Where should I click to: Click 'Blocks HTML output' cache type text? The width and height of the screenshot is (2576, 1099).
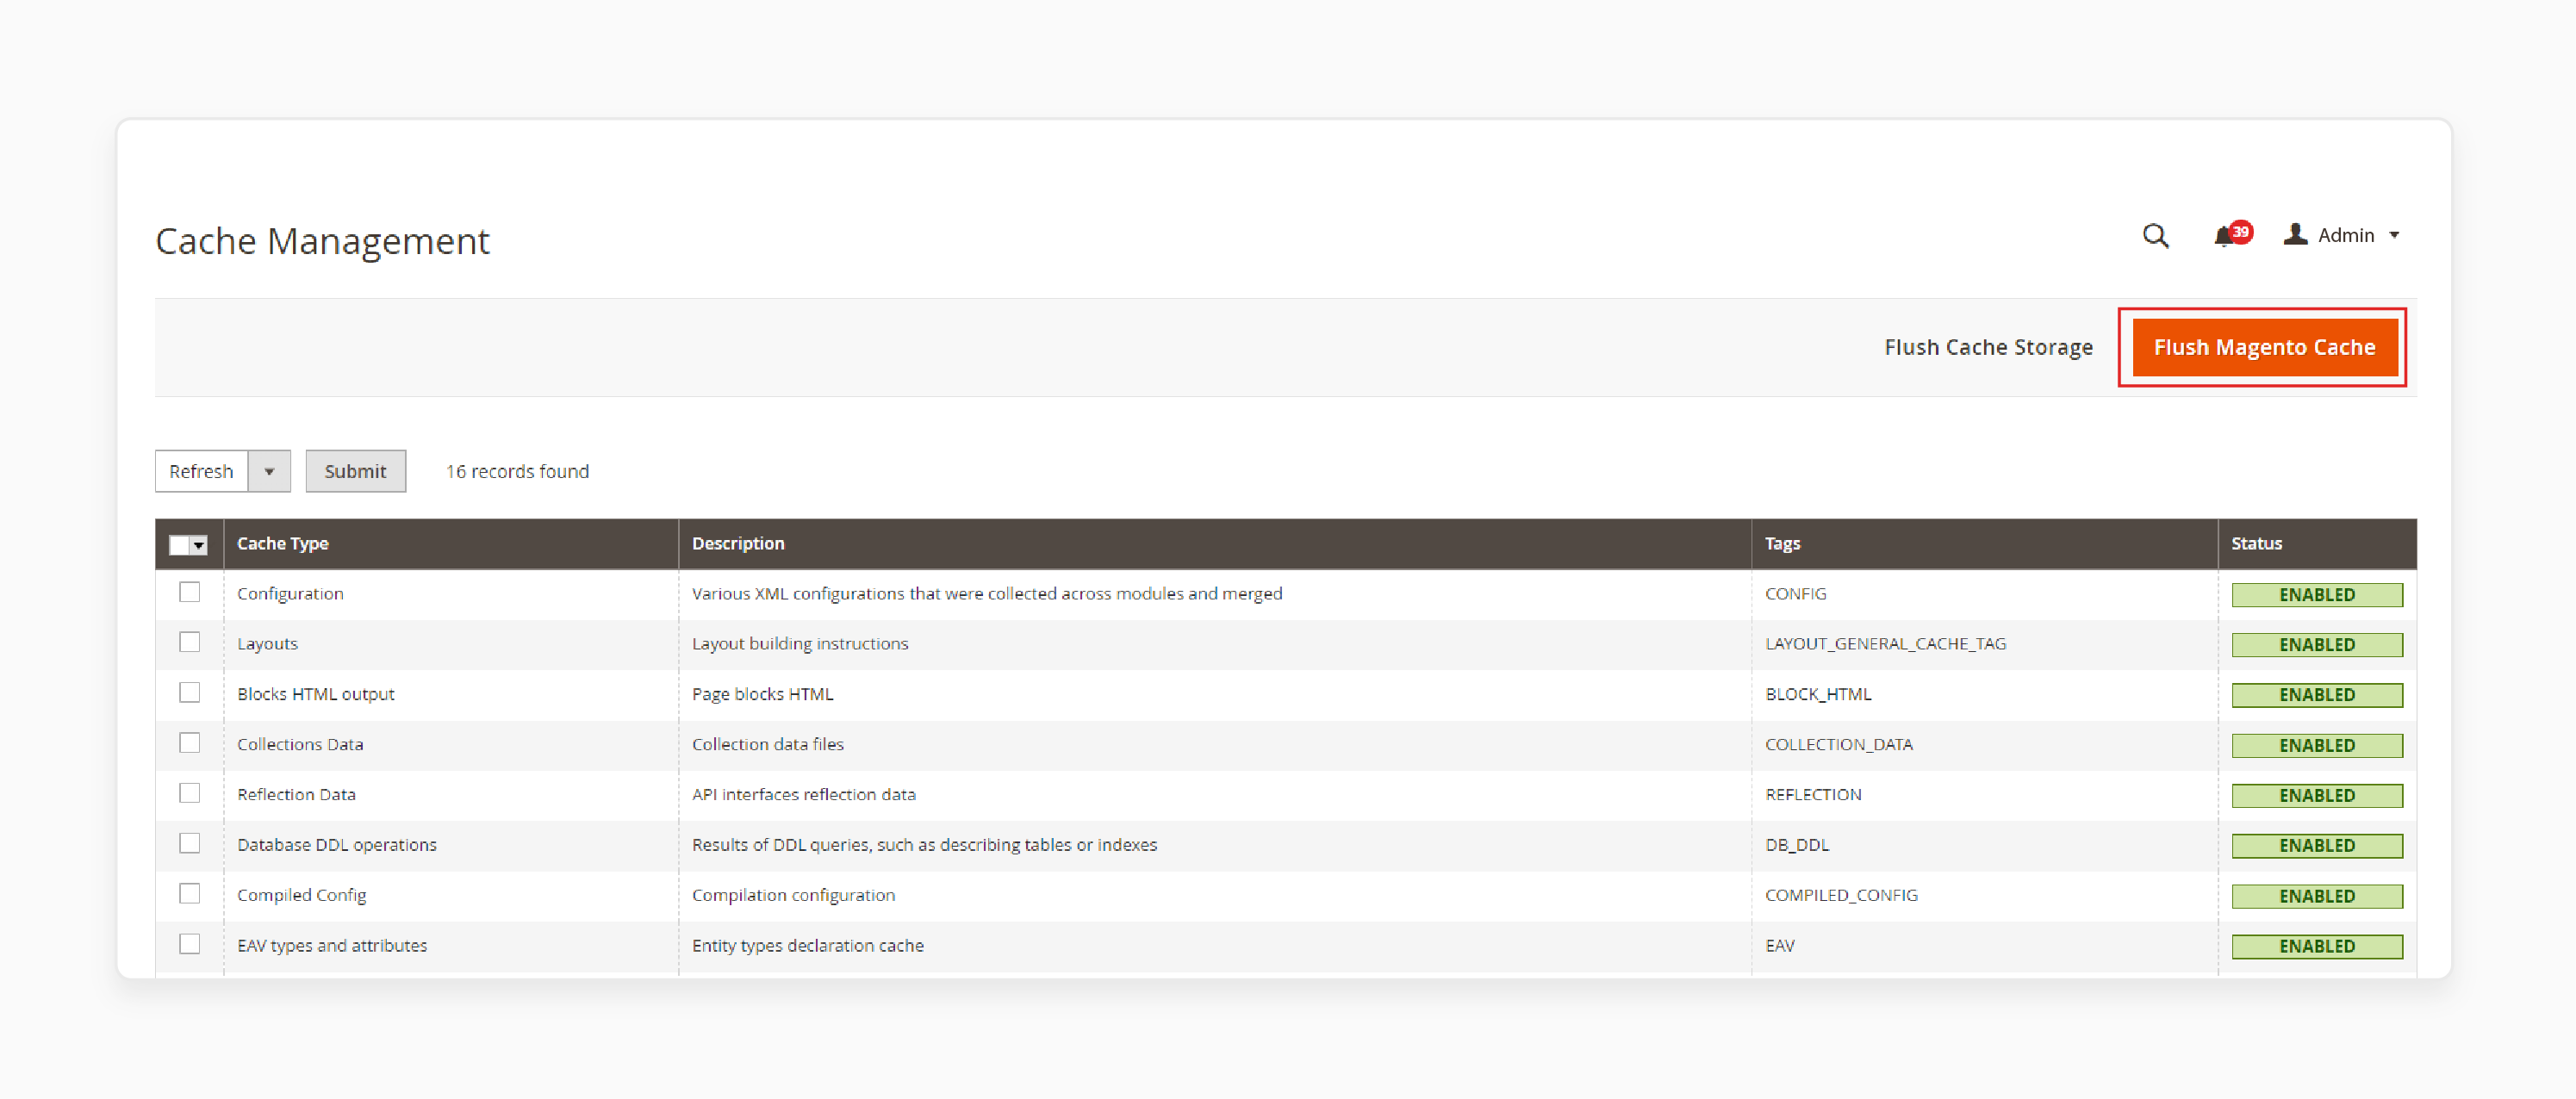click(x=316, y=694)
